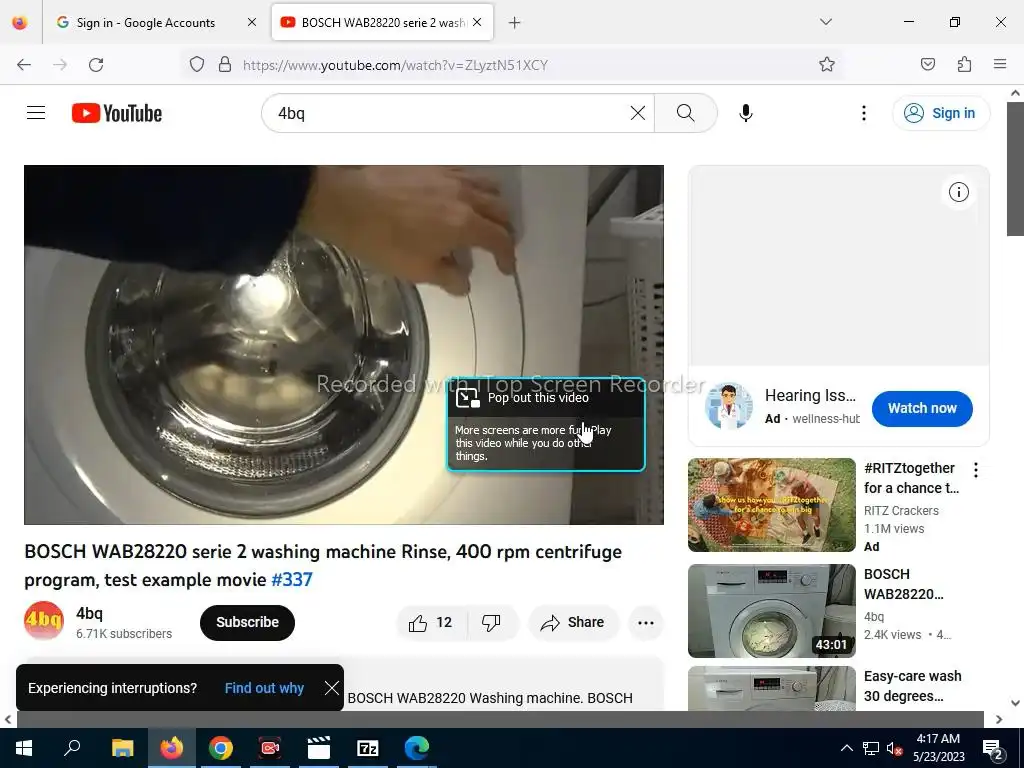Viewport: 1024px width, 768px height.
Task: Dislike the video with thumbs down
Action: point(492,622)
